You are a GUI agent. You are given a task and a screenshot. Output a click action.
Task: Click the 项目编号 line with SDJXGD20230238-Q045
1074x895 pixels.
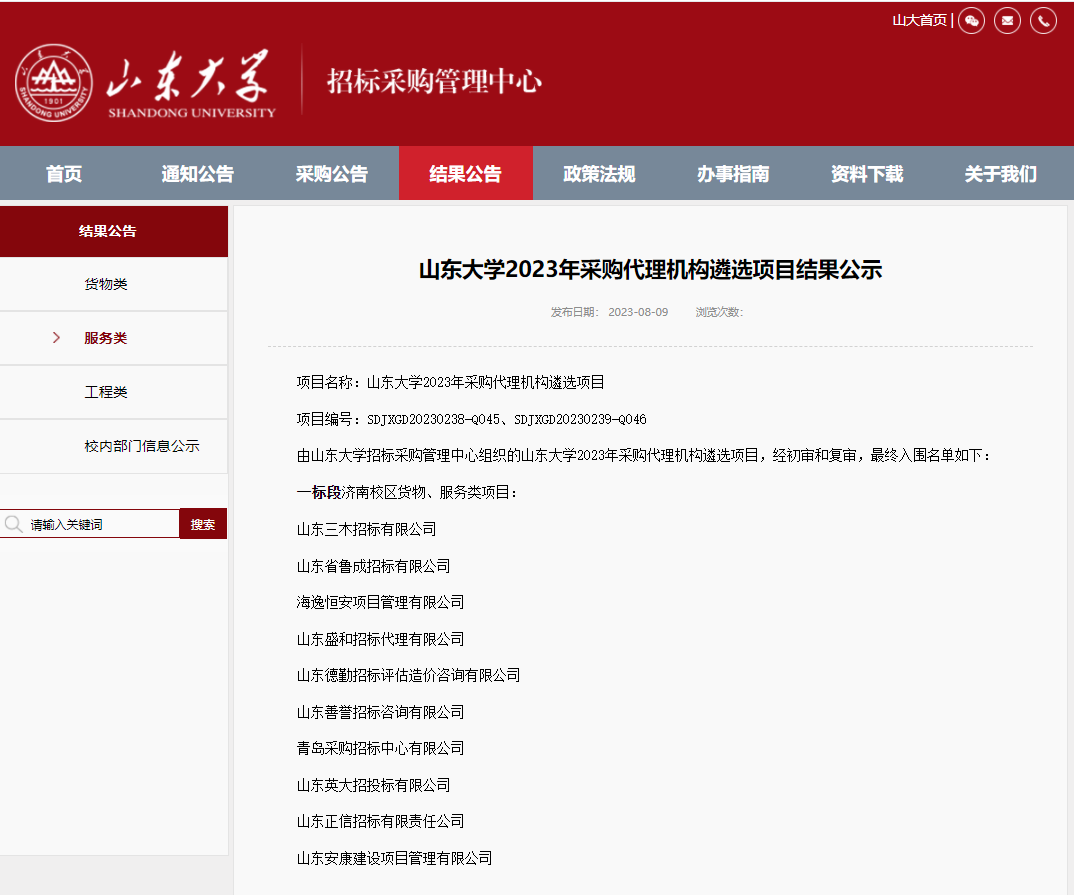(471, 419)
